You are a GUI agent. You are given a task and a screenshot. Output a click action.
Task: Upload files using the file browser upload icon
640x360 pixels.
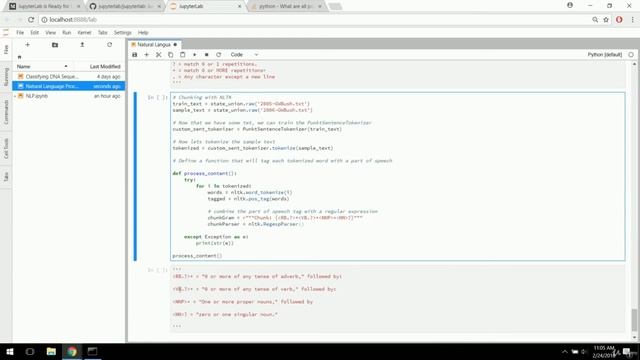coord(82,45)
